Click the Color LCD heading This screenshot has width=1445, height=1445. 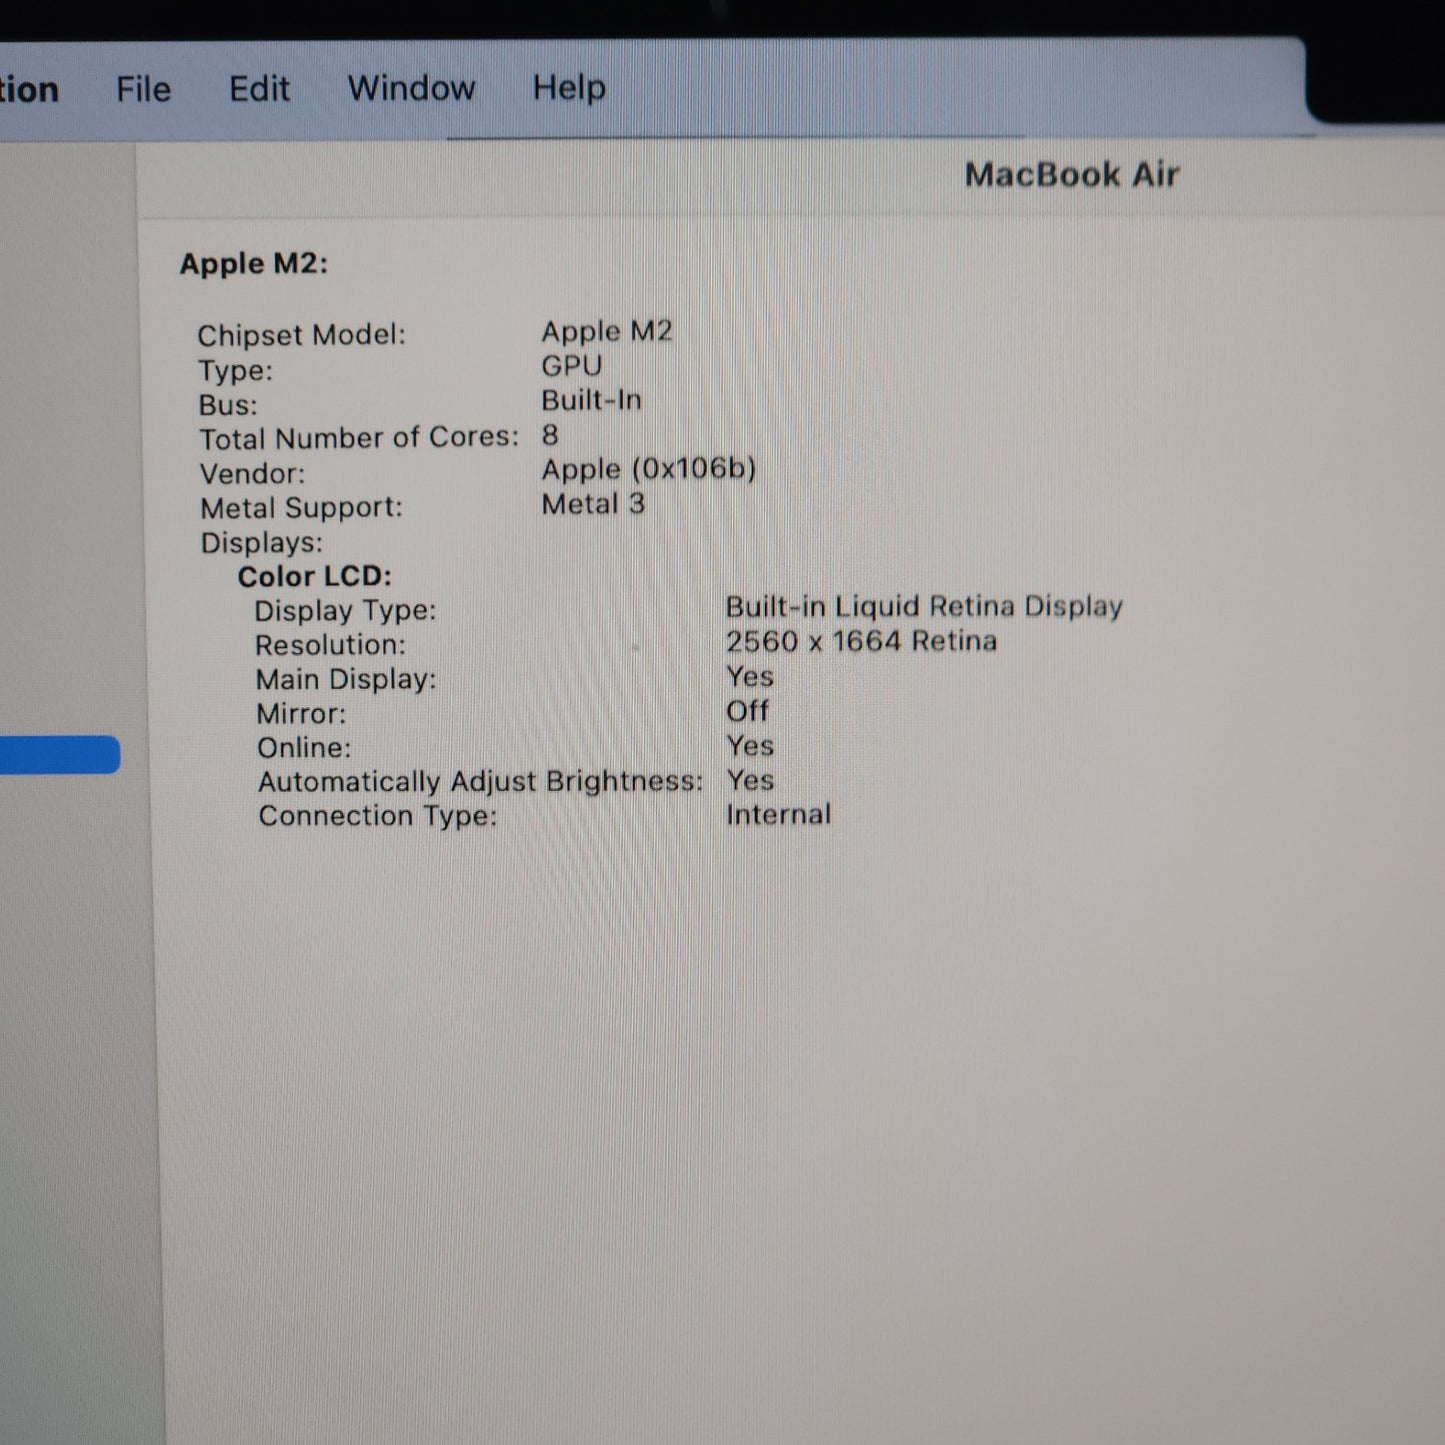[315, 576]
